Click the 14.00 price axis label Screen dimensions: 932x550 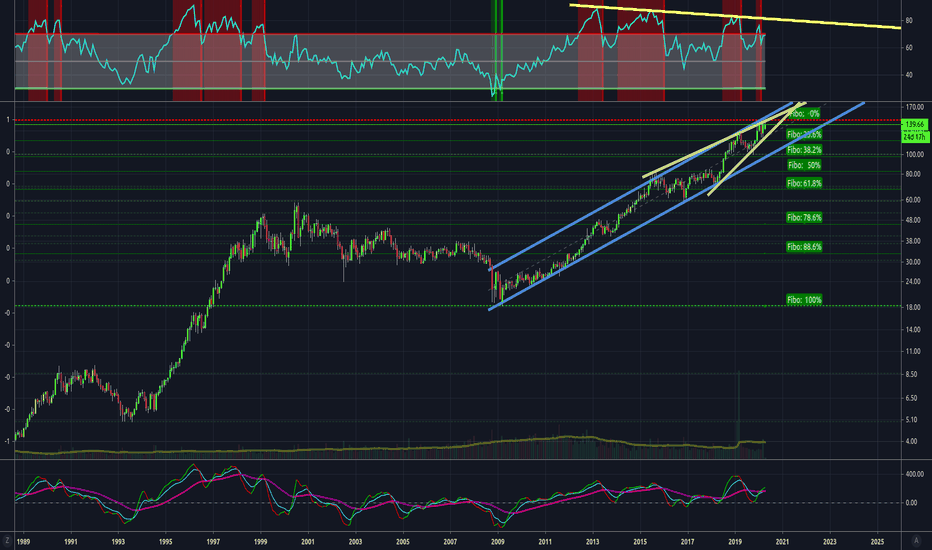coord(914,329)
